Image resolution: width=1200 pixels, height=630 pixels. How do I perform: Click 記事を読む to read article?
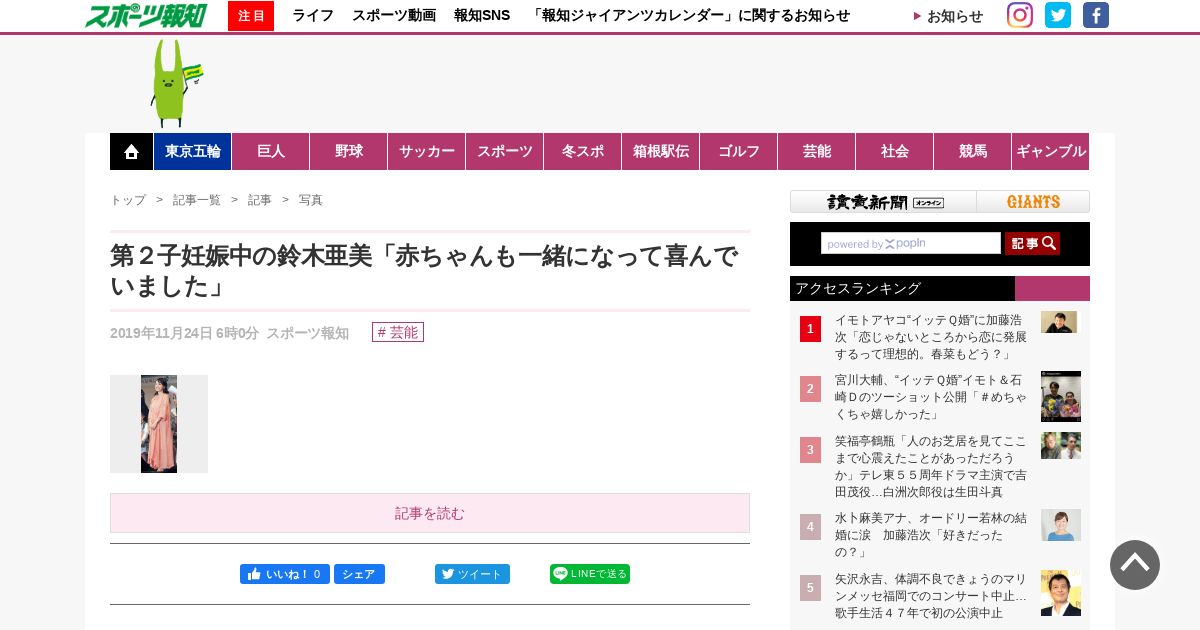pyautogui.click(x=430, y=513)
